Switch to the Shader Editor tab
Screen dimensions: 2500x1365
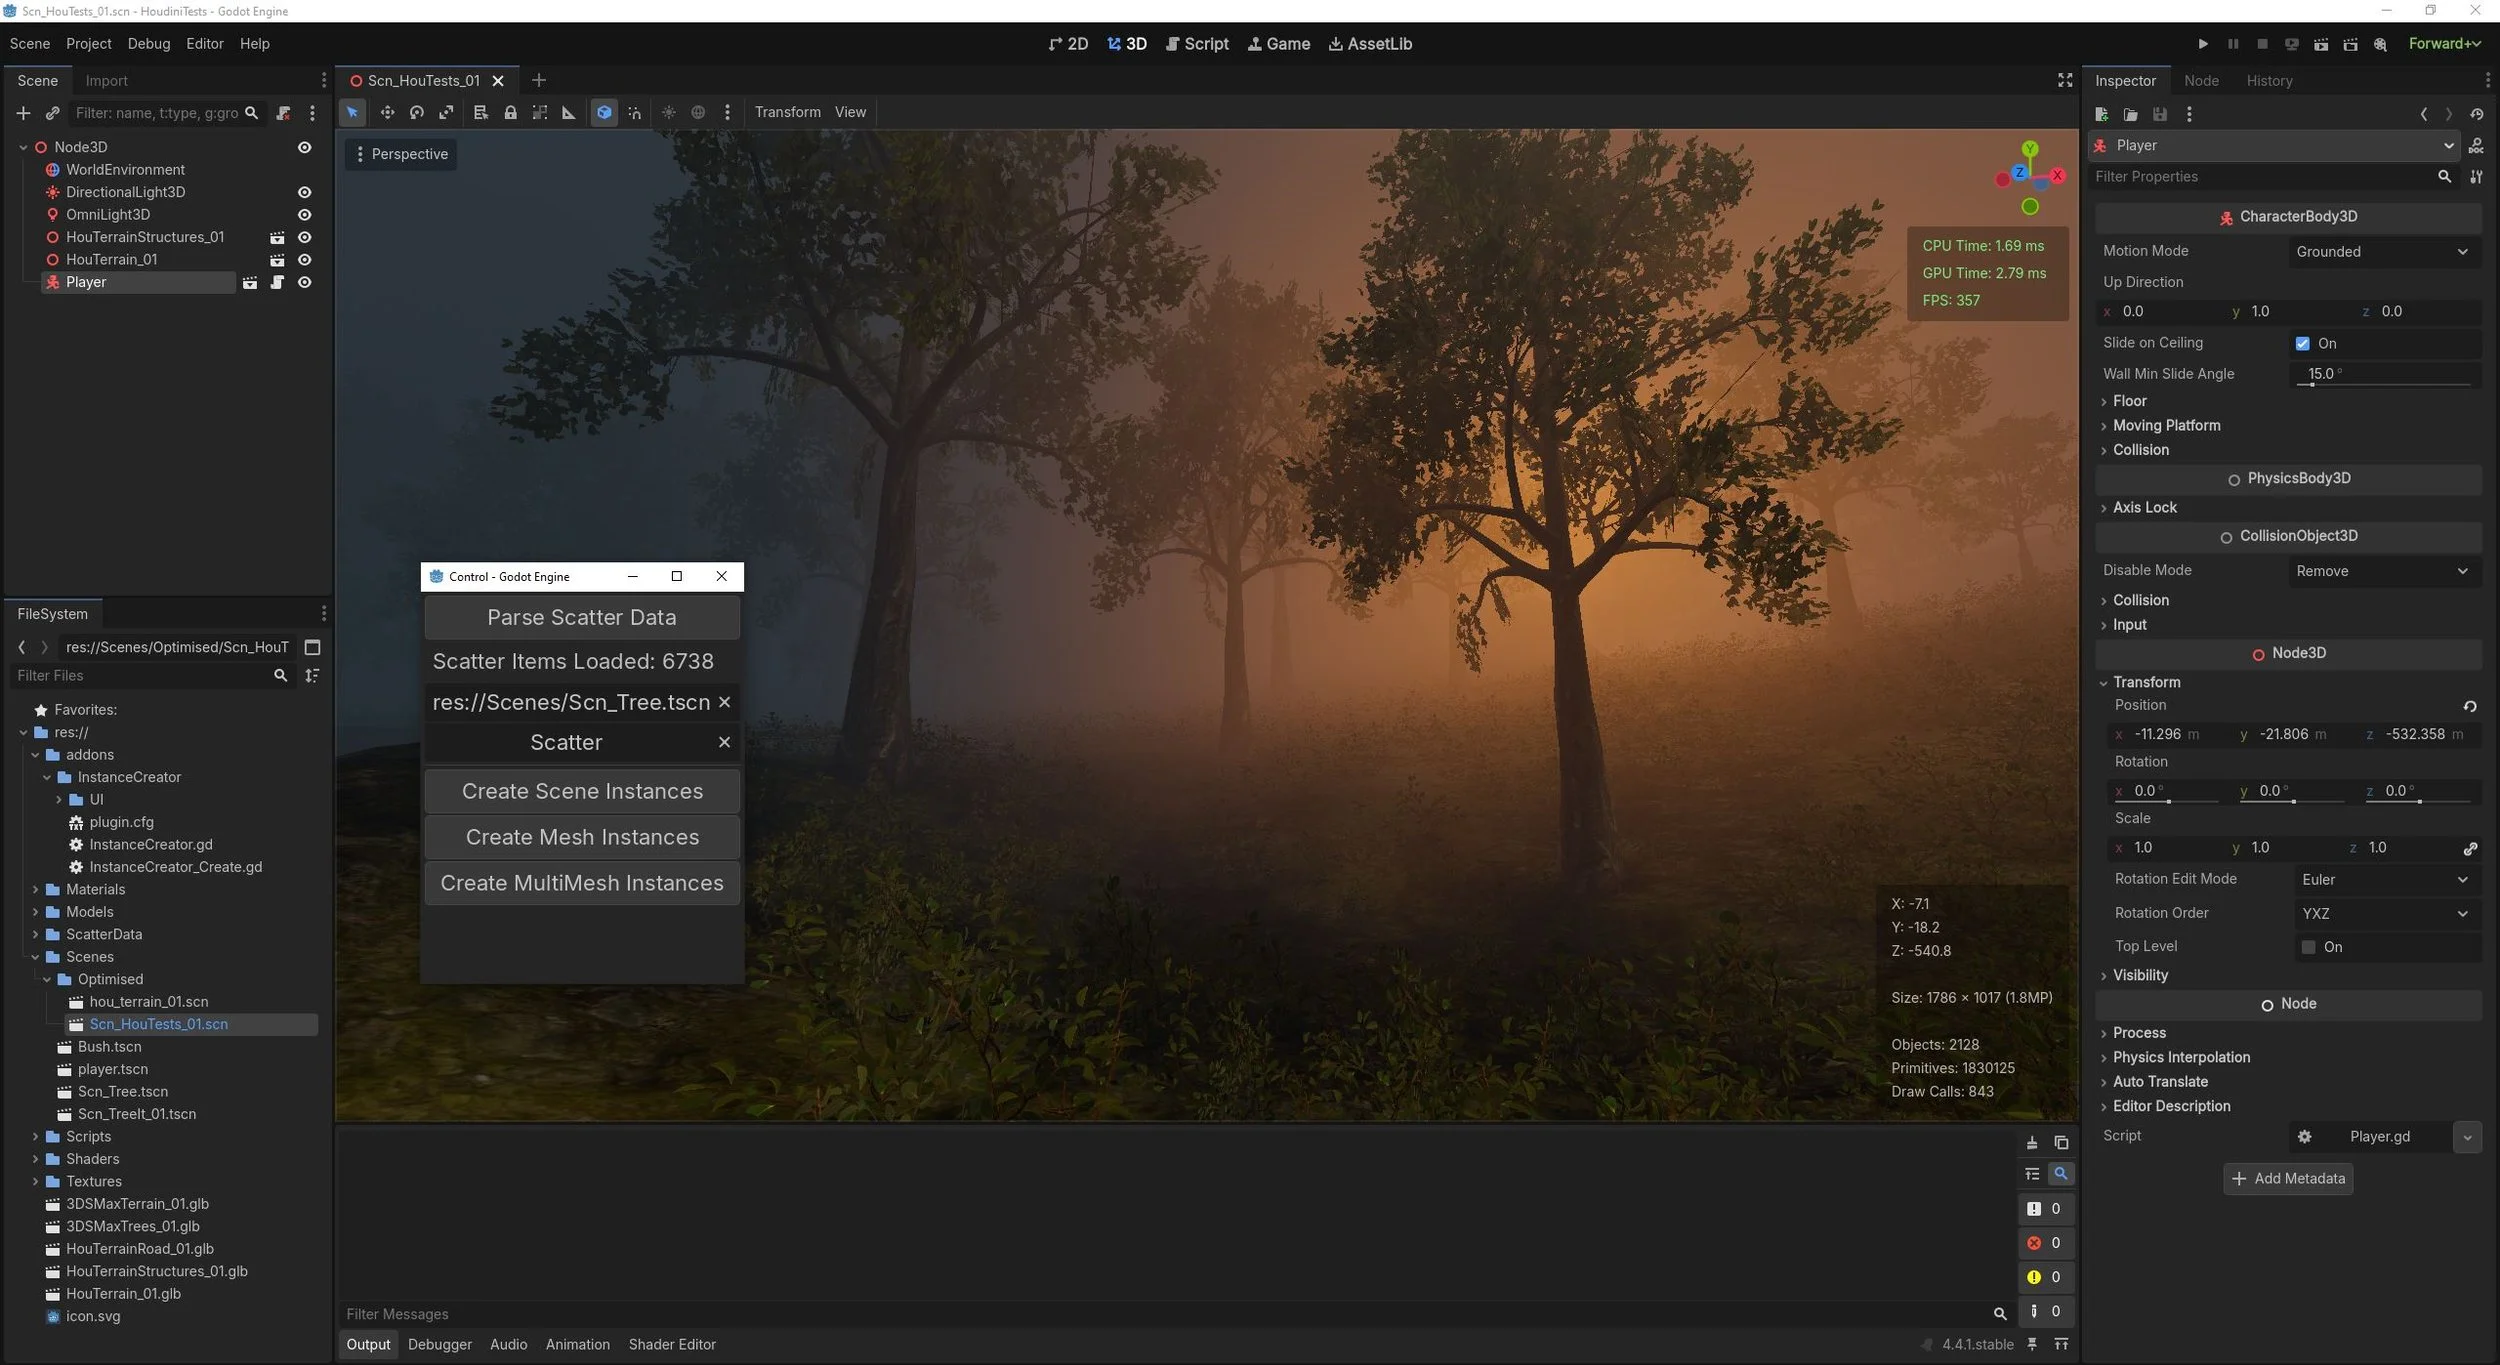coord(671,1344)
